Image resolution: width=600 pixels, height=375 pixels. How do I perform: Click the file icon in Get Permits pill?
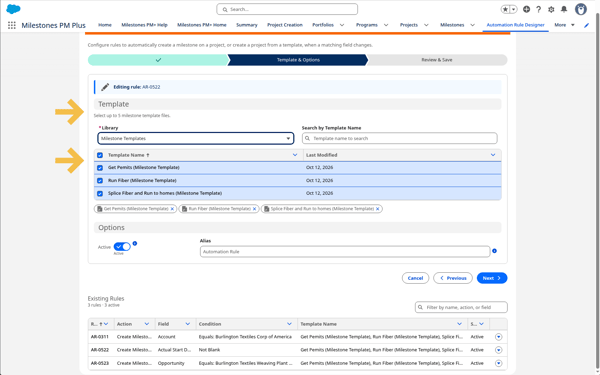click(99, 209)
